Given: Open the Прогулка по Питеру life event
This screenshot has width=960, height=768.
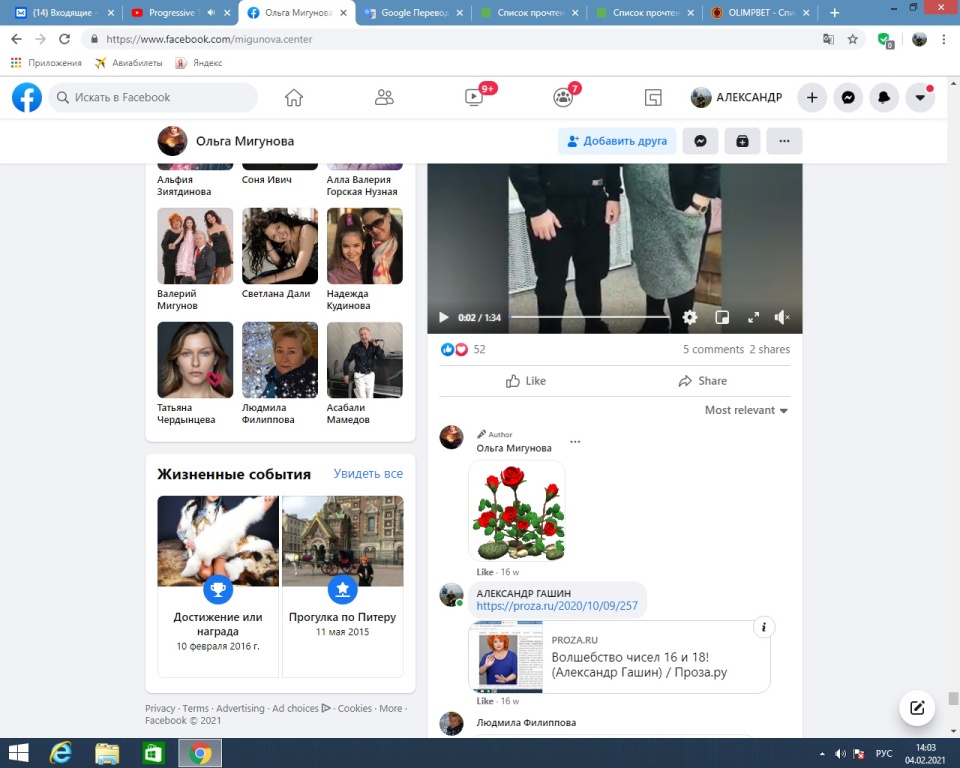Looking at the screenshot, I should point(343,586).
